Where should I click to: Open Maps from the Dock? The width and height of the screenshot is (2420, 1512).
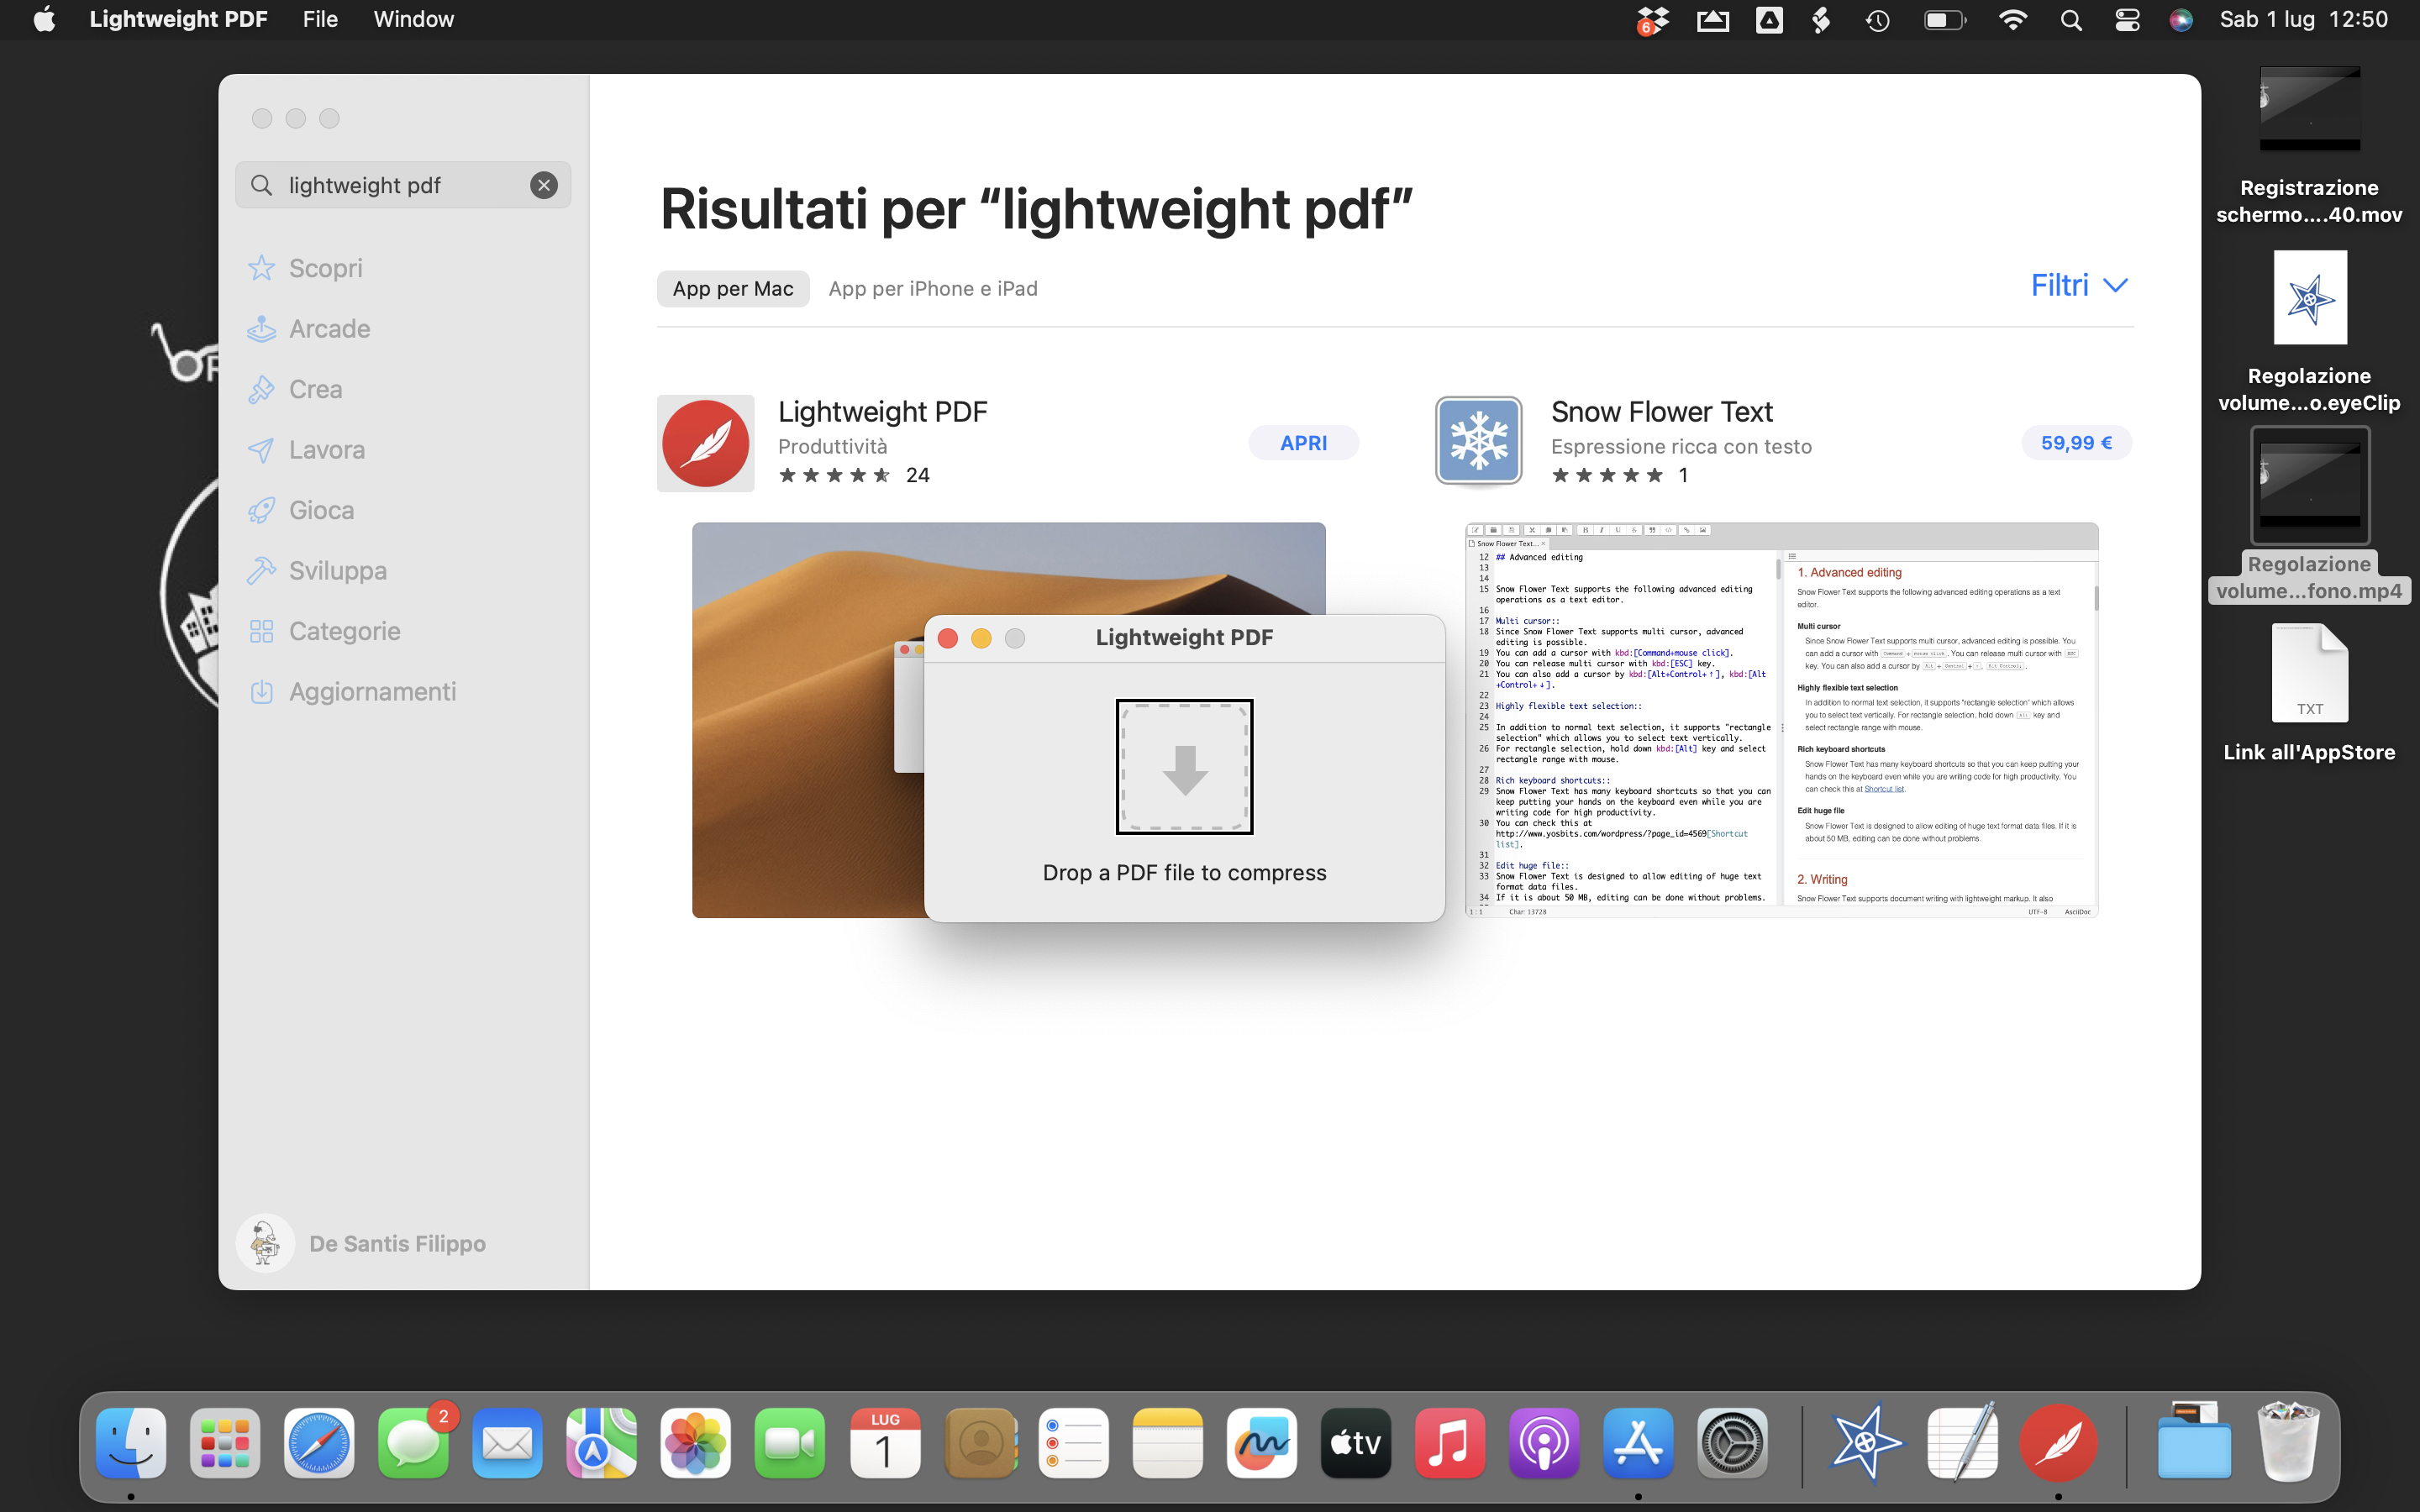(602, 1443)
